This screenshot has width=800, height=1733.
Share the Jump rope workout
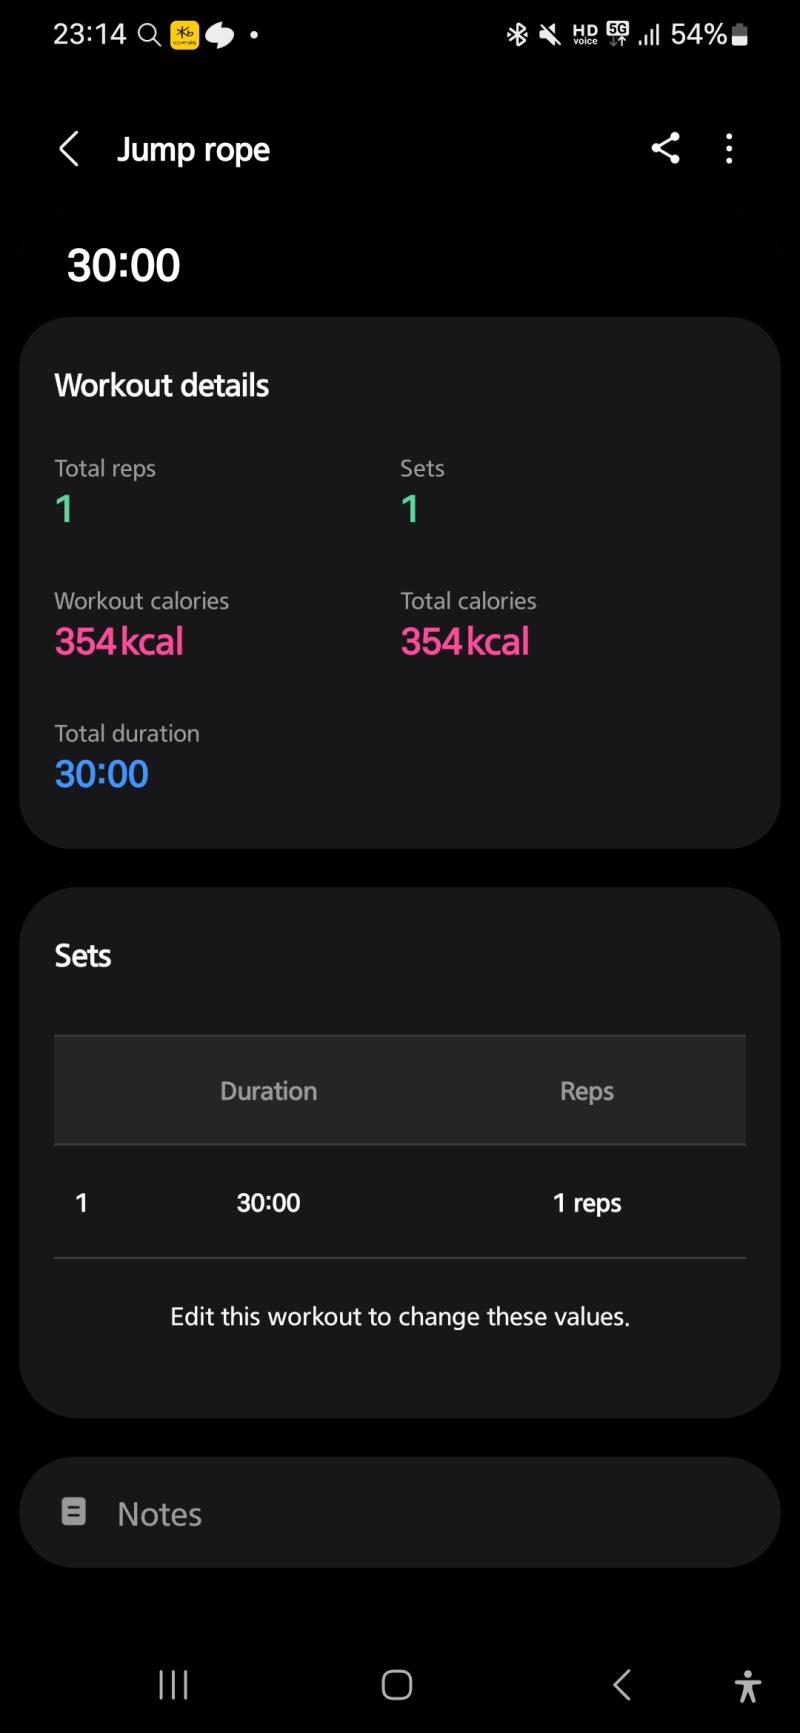pos(666,148)
